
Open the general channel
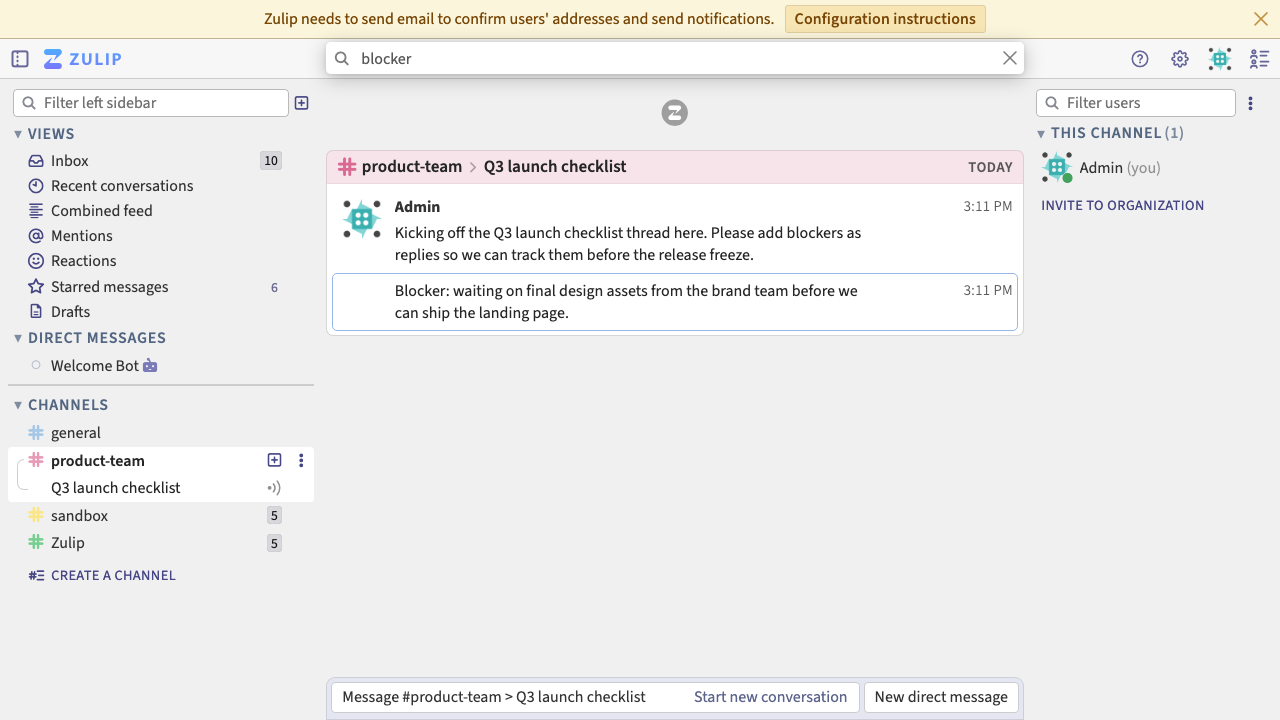coord(76,433)
